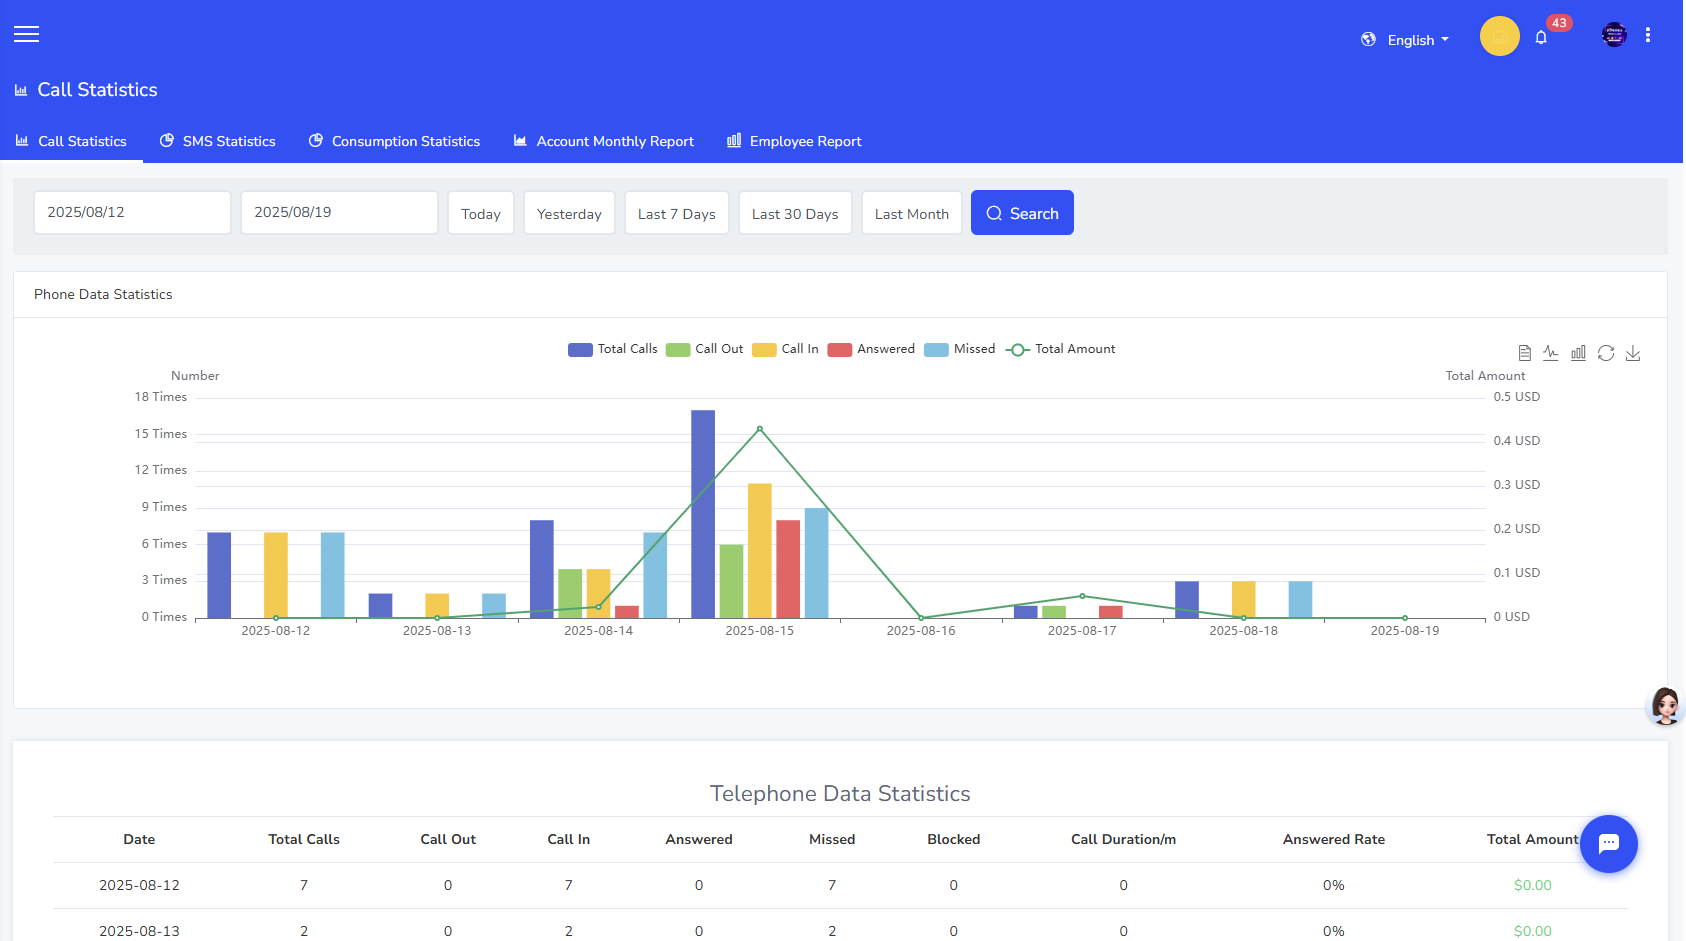
Task: Open the hamburger navigation menu
Action: (27, 34)
